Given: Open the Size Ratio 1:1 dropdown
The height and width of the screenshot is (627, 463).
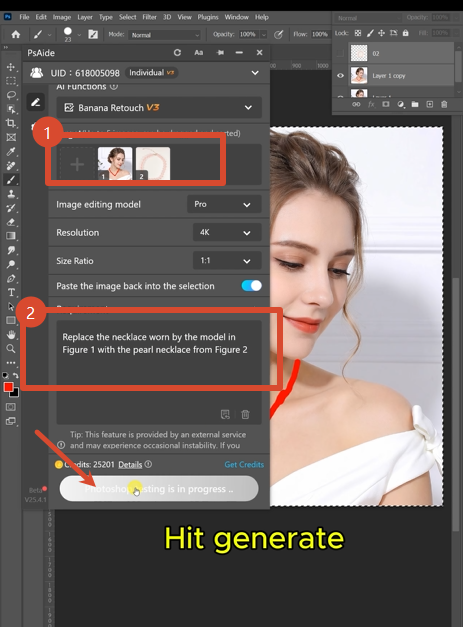Looking at the screenshot, I should tap(227, 261).
